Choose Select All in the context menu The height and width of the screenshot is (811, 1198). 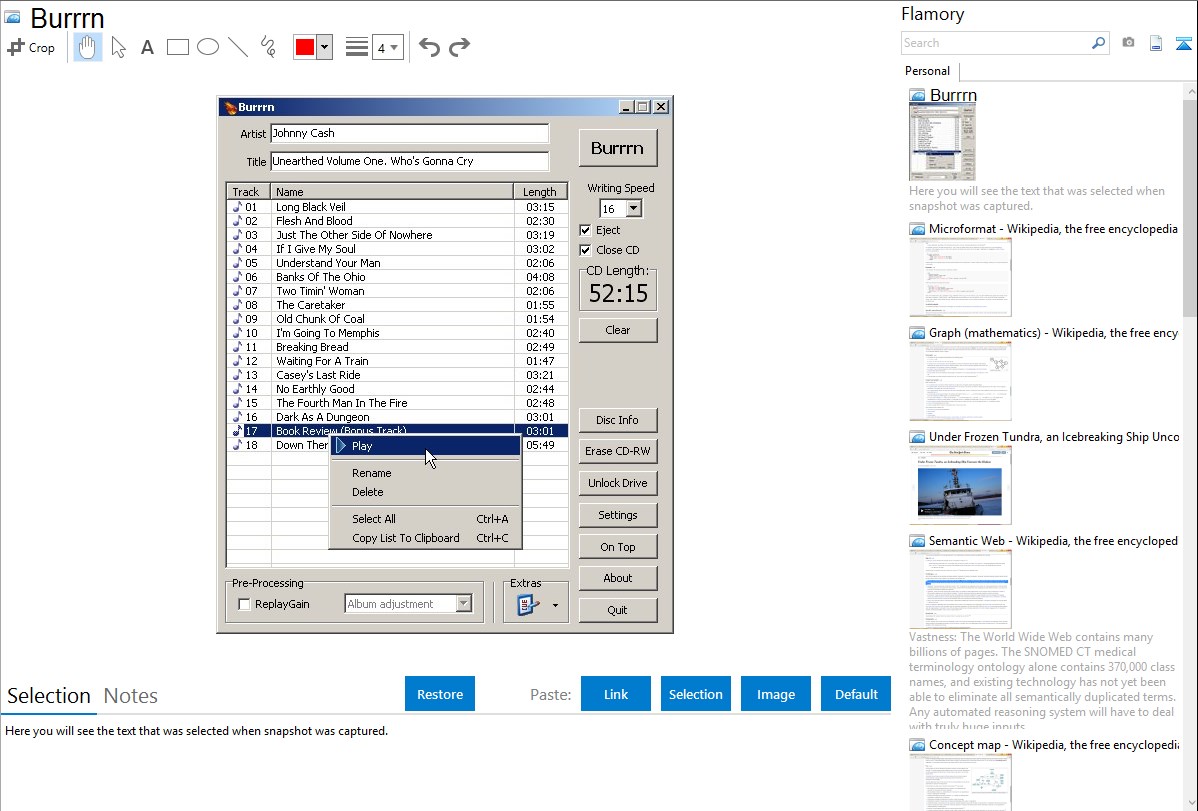(x=426, y=519)
